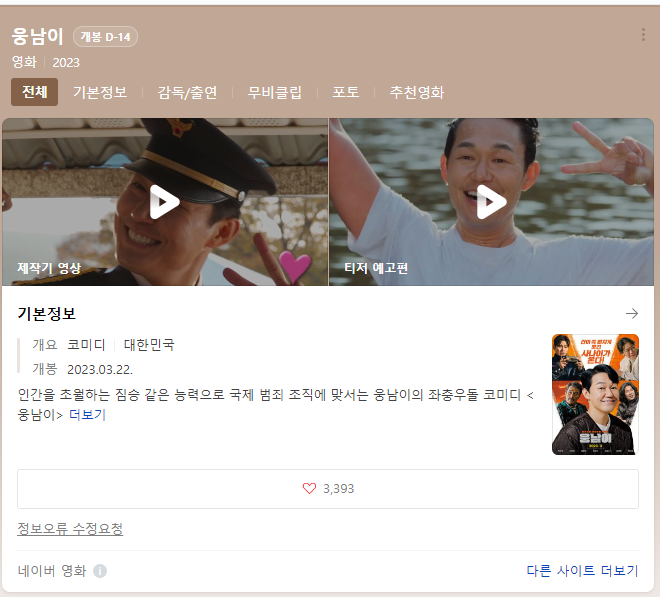660x597 pixels.
Task: Expand synopsis with 더보기 link
Action: point(87,415)
